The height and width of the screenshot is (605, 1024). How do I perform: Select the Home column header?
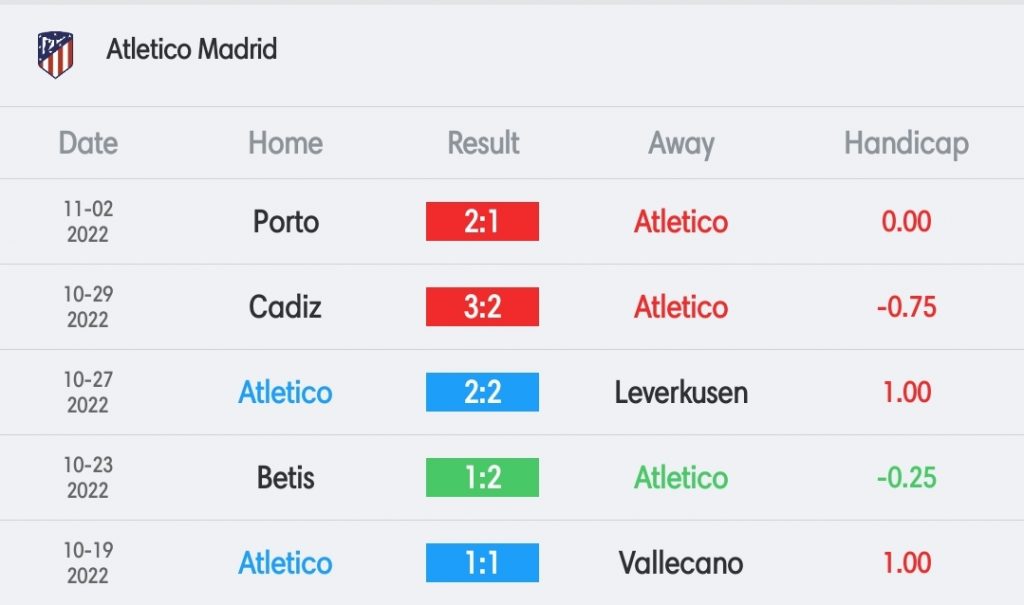(285, 143)
